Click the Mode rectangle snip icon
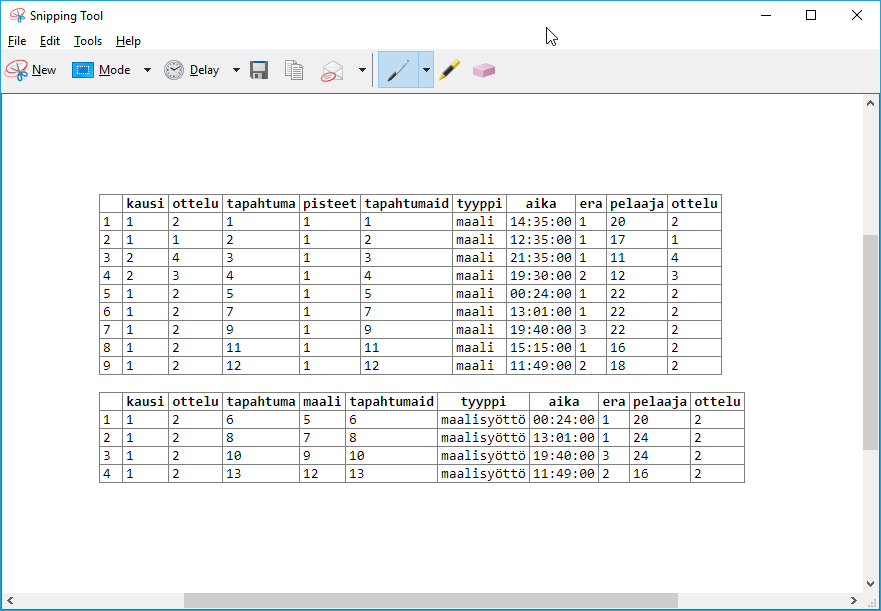The image size is (881, 611). pos(82,70)
